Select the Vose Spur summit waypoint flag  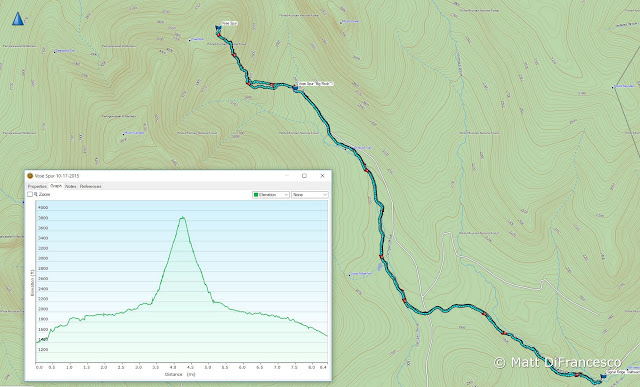point(218,28)
